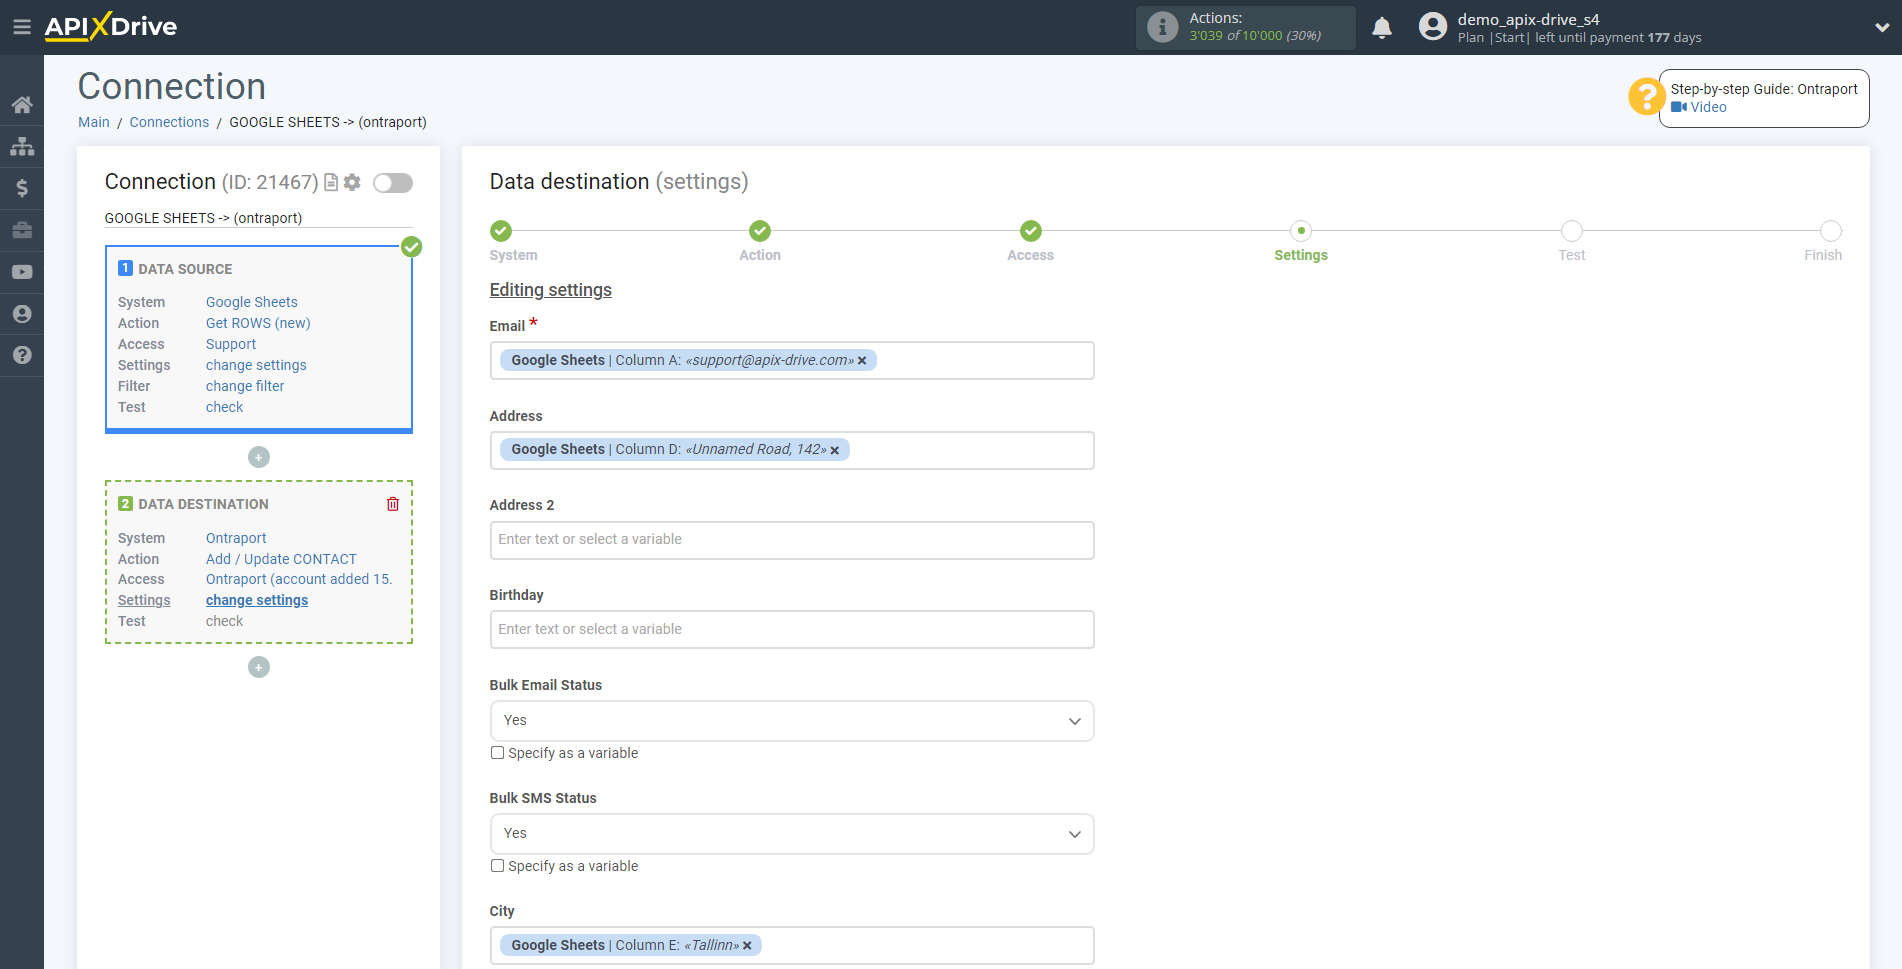Viewport: 1902px width, 969px height.
Task: Open the Get ROWS (new) action link
Action: [x=258, y=323]
